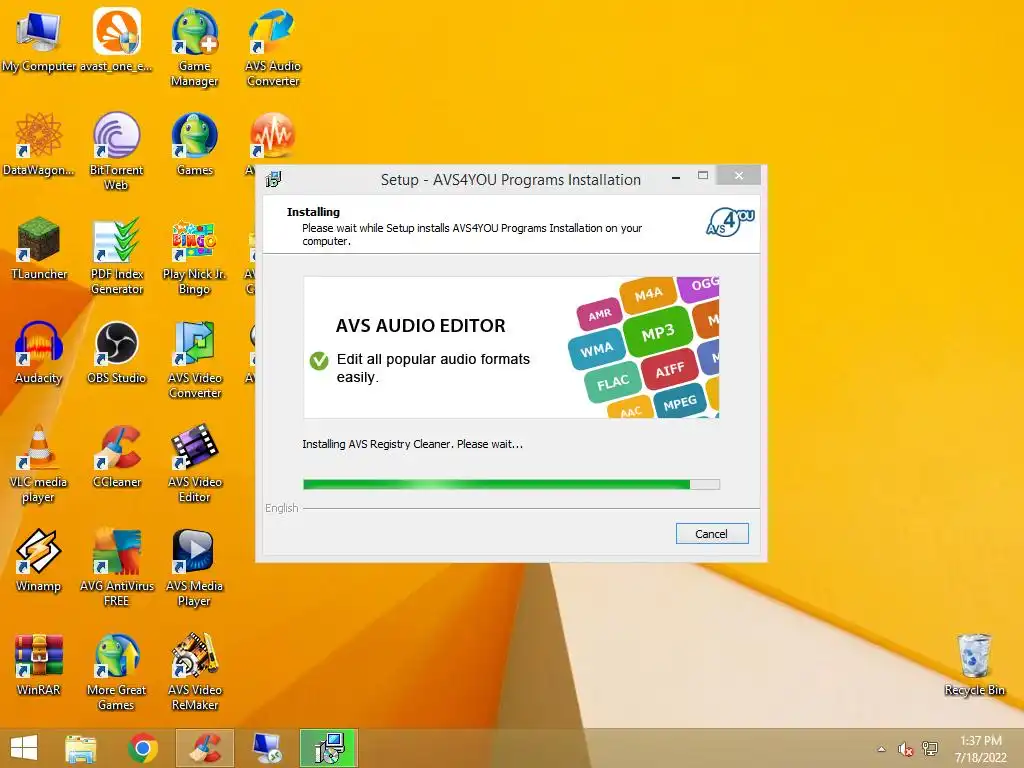Launch Winamp desktop shortcut
Viewport: 1024px width, 768px height.
pos(39,560)
